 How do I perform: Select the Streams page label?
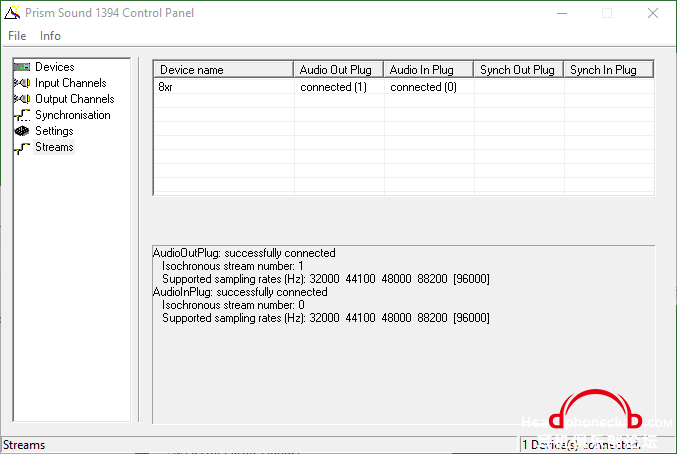pyautogui.click(x=54, y=147)
